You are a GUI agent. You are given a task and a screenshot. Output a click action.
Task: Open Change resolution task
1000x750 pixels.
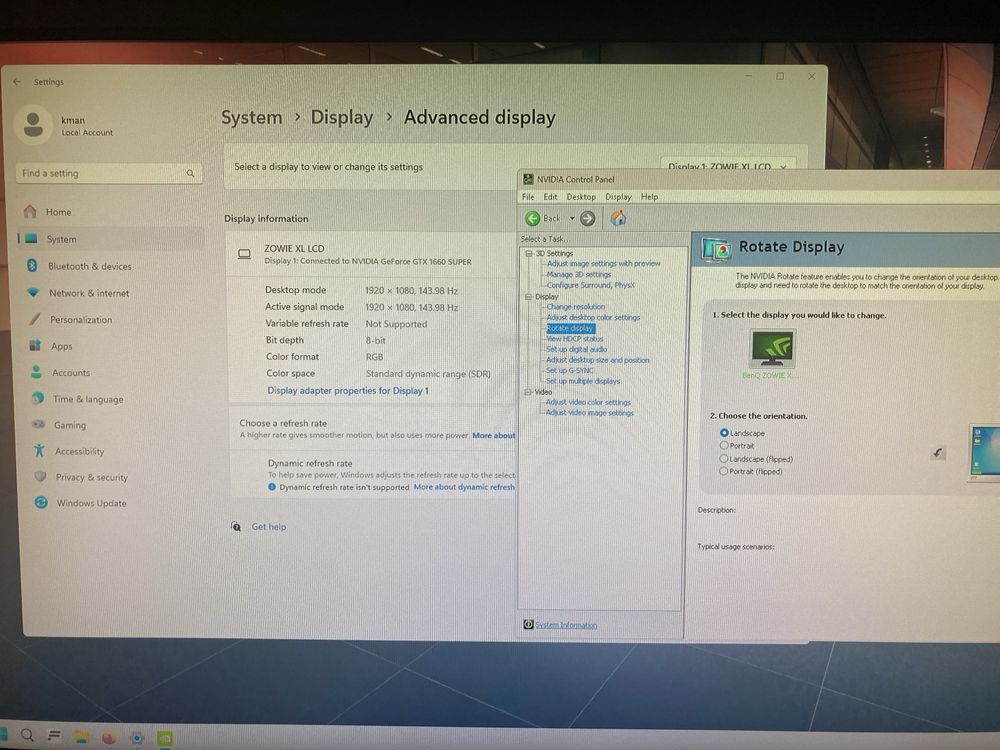(576, 307)
